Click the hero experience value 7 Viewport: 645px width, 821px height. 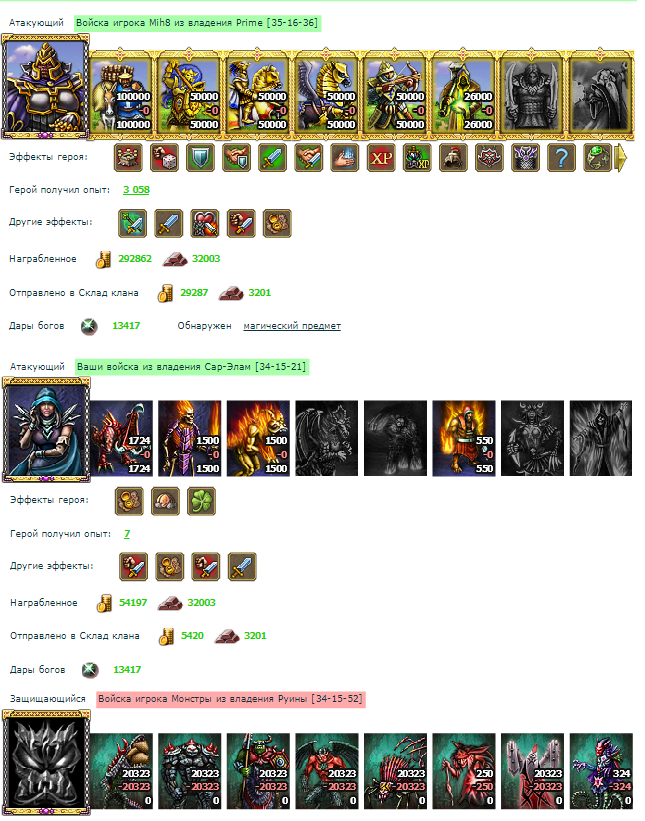(127, 534)
